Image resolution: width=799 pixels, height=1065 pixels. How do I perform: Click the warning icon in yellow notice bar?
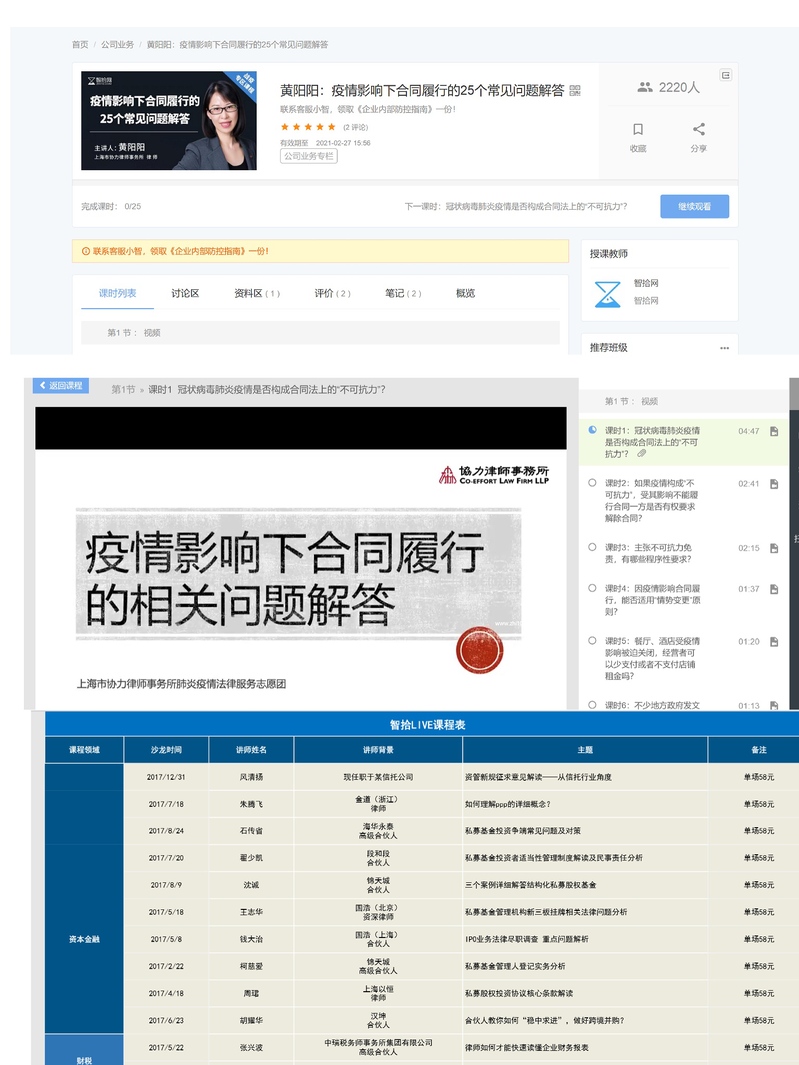click(86, 251)
